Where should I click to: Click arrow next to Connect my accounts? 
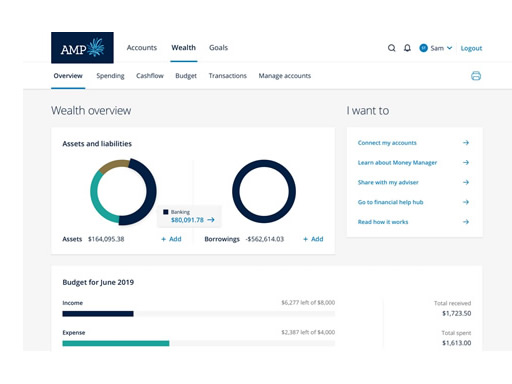[466, 143]
